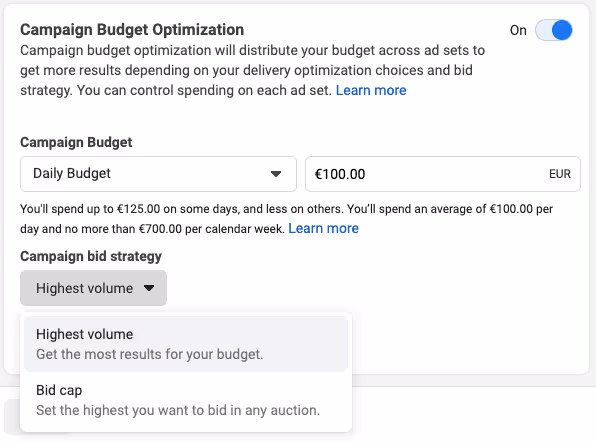The width and height of the screenshot is (596, 442).
Task: Click the EUR currency label
Action: [x=560, y=174]
